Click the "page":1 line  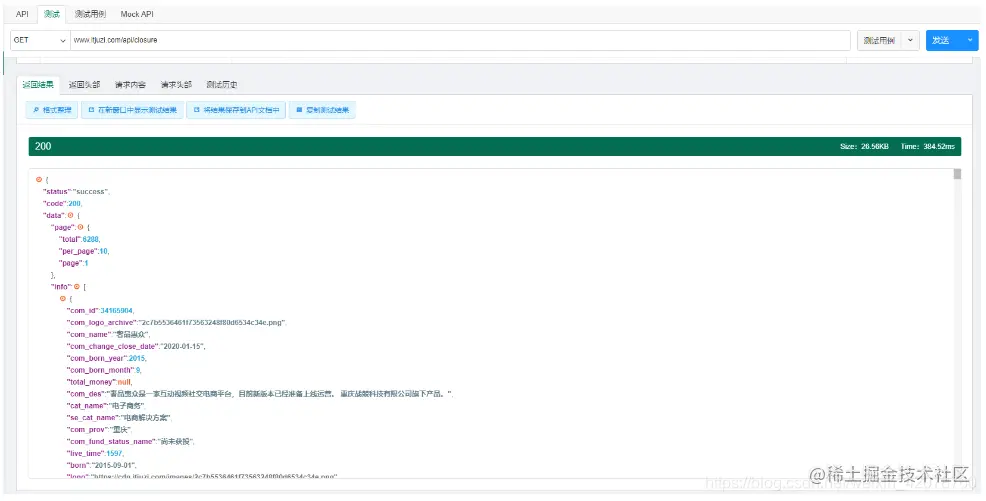(x=73, y=263)
